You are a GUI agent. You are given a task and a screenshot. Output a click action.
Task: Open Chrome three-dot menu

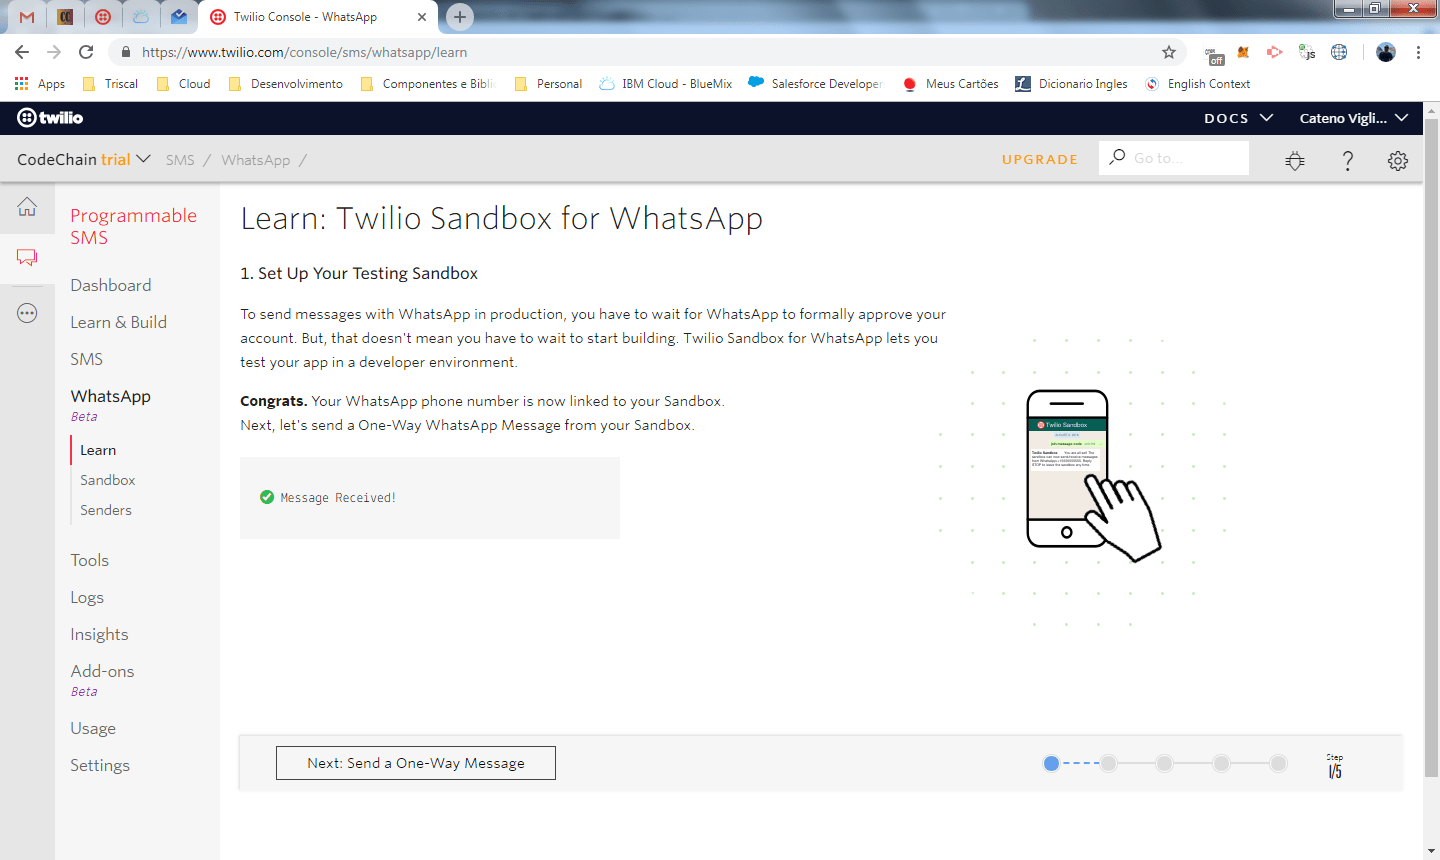point(1418,52)
